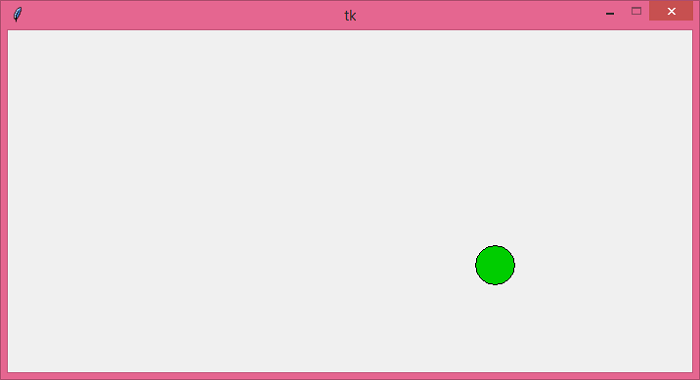The height and width of the screenshot is (380, 700).
Task: Click the green circle on the canvas
Action: tap(495, 265)
